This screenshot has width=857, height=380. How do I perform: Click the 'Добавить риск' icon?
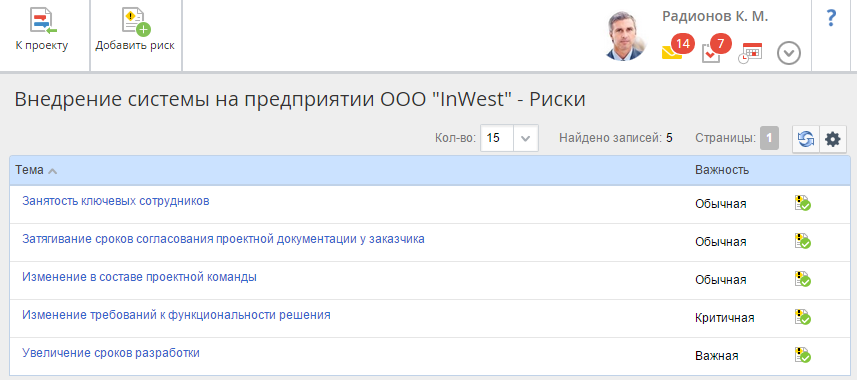pyautogui.click(x=136, y=23)
